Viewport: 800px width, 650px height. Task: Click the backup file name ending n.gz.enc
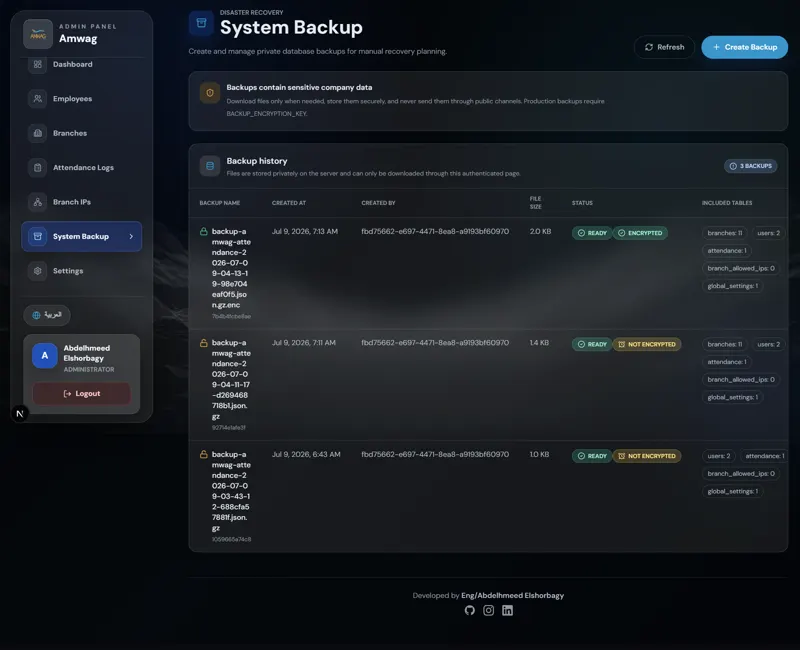click(231, 268)
